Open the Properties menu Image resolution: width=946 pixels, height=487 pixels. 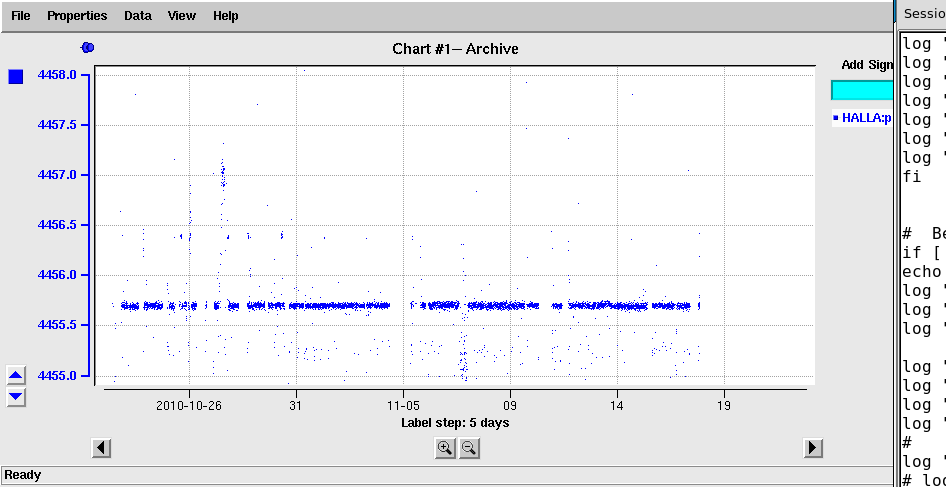click(77, 16)
